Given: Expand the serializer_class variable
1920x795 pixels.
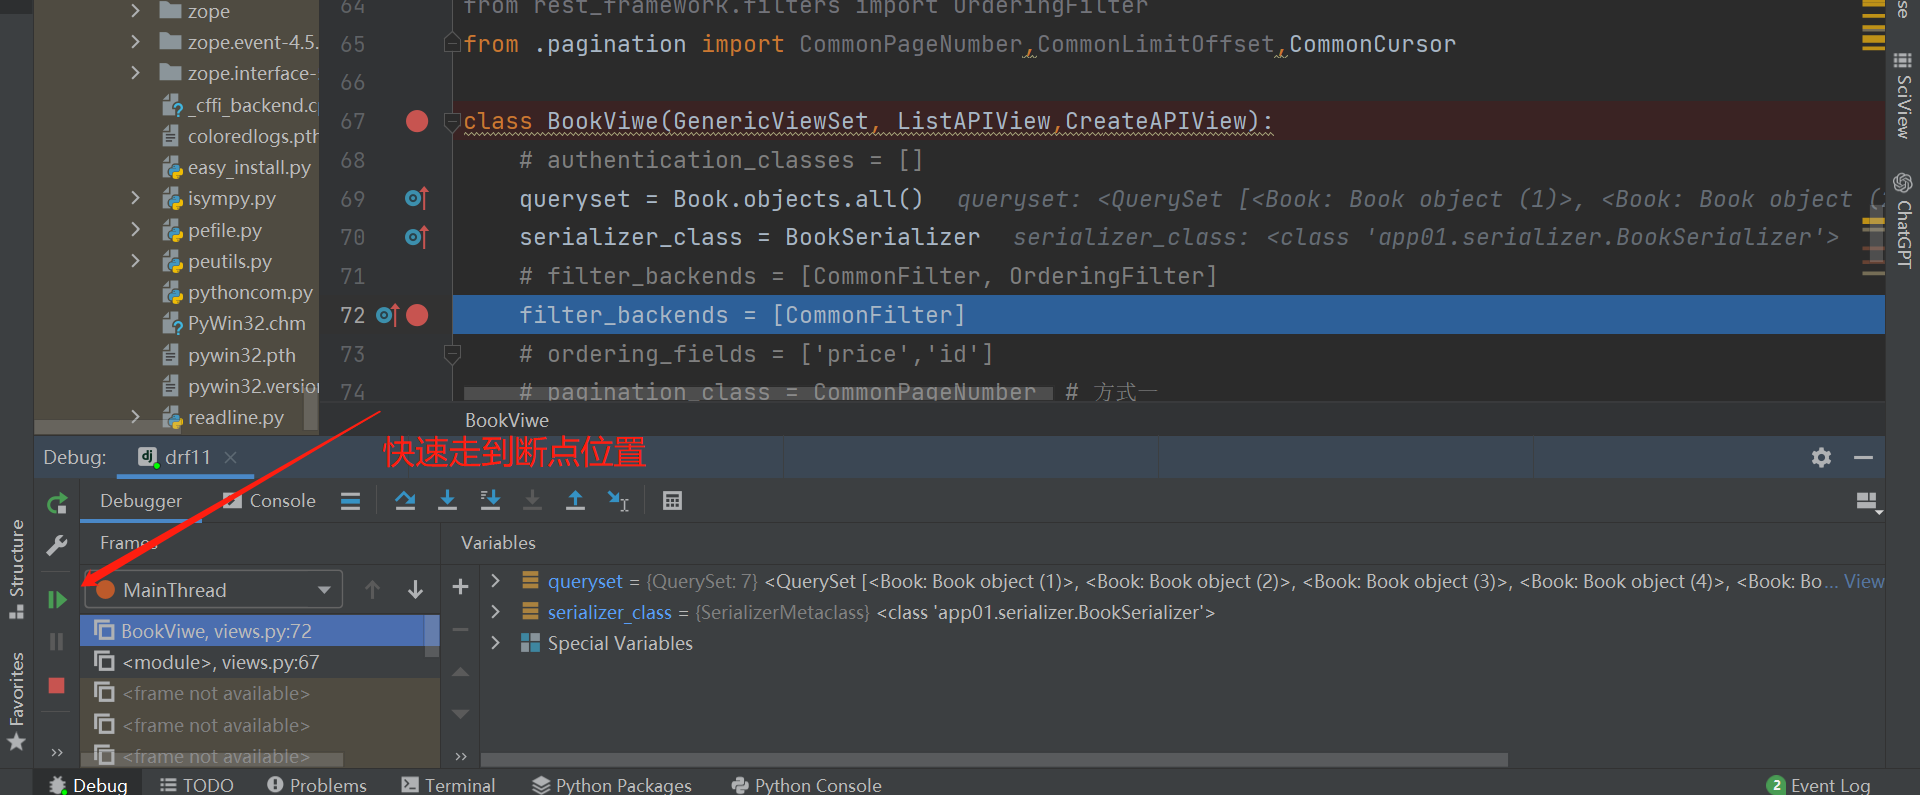Looking at the screenshot, I should point(495,612).
